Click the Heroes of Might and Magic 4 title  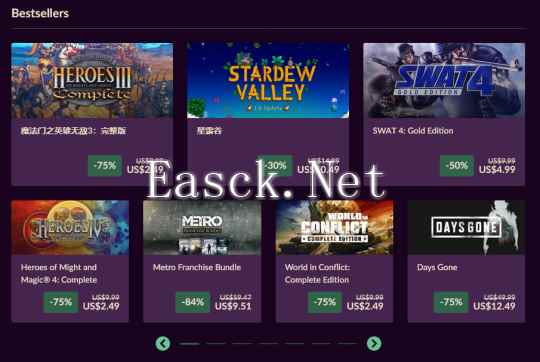tap(59, 273)
